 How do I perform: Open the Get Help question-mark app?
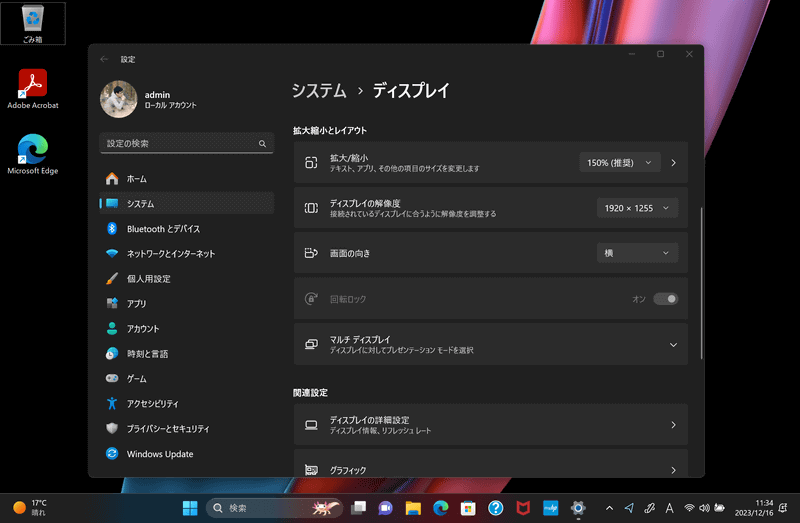click(x=495, y=508)
